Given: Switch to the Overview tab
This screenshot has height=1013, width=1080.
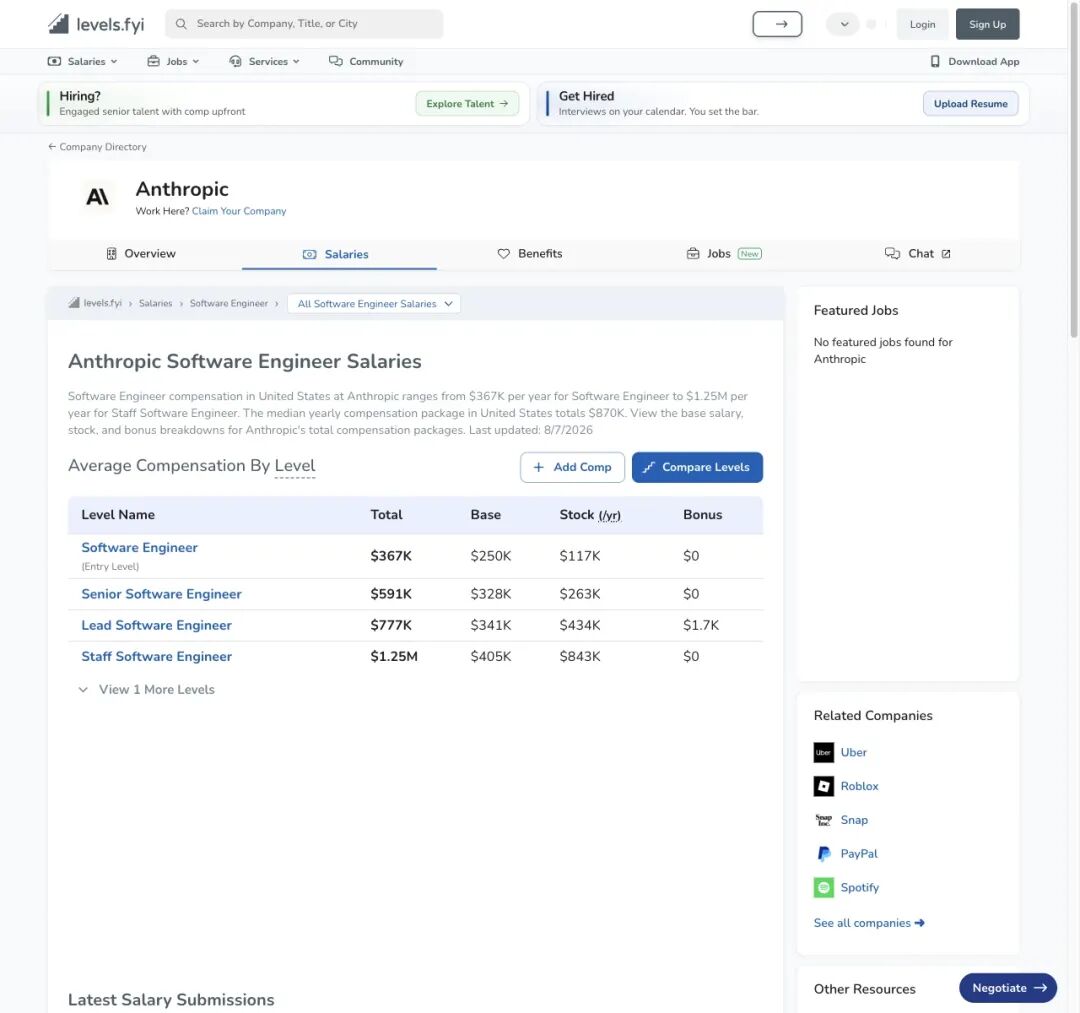Looking at the screenshot, I should click(x=141, y=254).
